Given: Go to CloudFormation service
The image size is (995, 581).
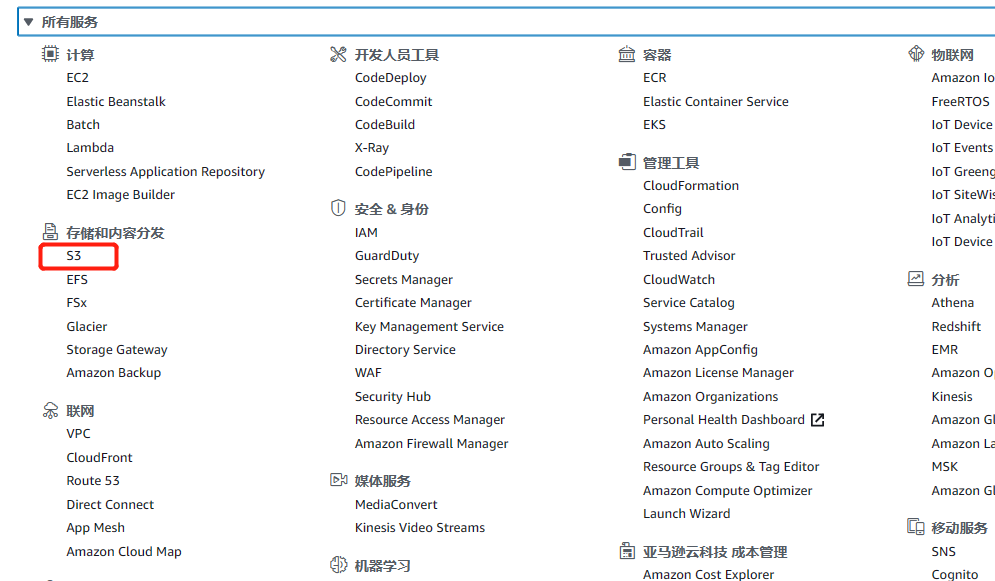Looking at the screenshot, I should 691,186.
